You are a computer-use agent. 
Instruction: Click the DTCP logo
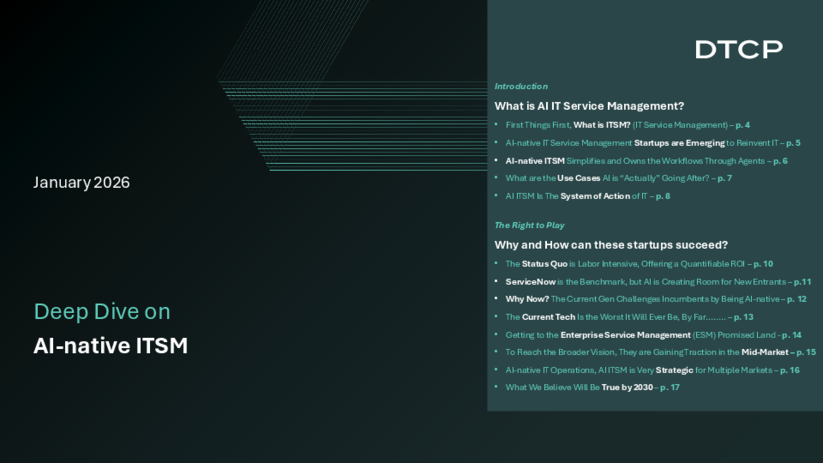tap(738, 49)
